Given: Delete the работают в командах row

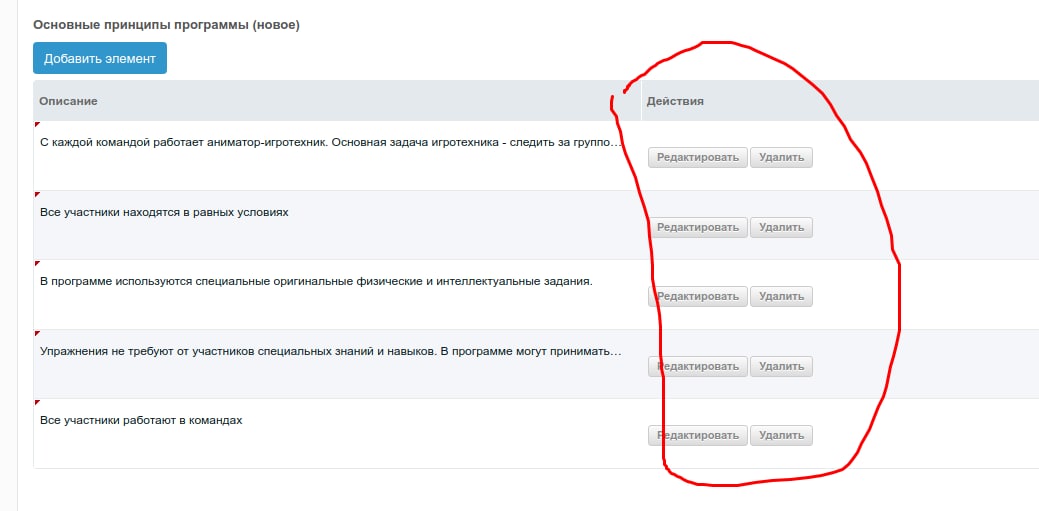Looking at the screenshot, I should pyautogui.click(x=781, y=435).
